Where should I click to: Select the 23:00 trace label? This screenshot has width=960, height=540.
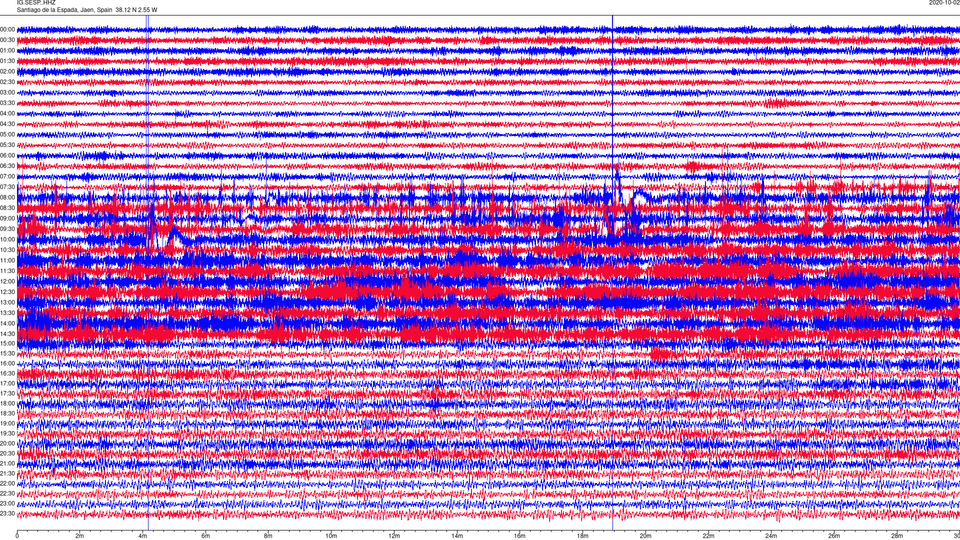click(7, 504)
